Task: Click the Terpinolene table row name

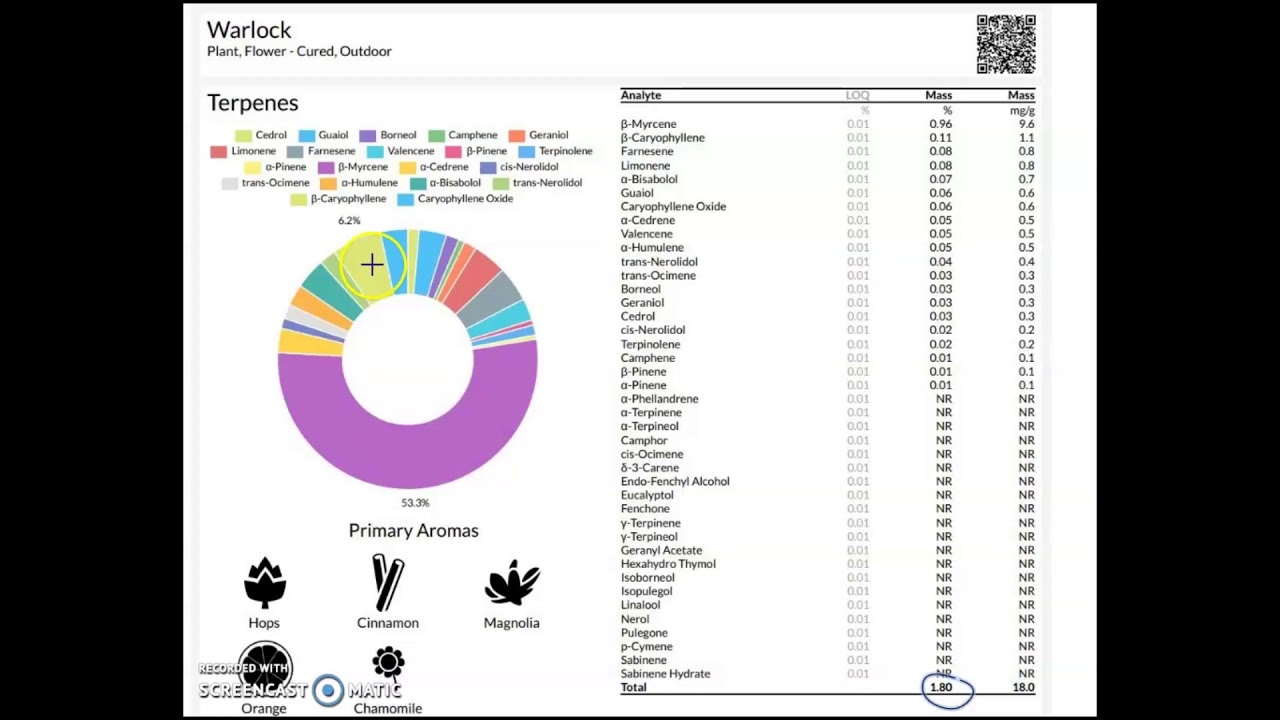Action: pos(651,344)
